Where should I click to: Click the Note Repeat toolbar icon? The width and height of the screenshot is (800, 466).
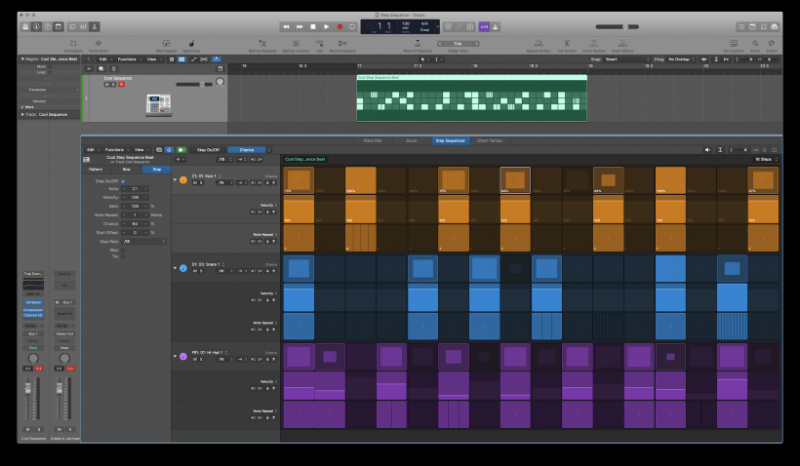coord(166,45)
